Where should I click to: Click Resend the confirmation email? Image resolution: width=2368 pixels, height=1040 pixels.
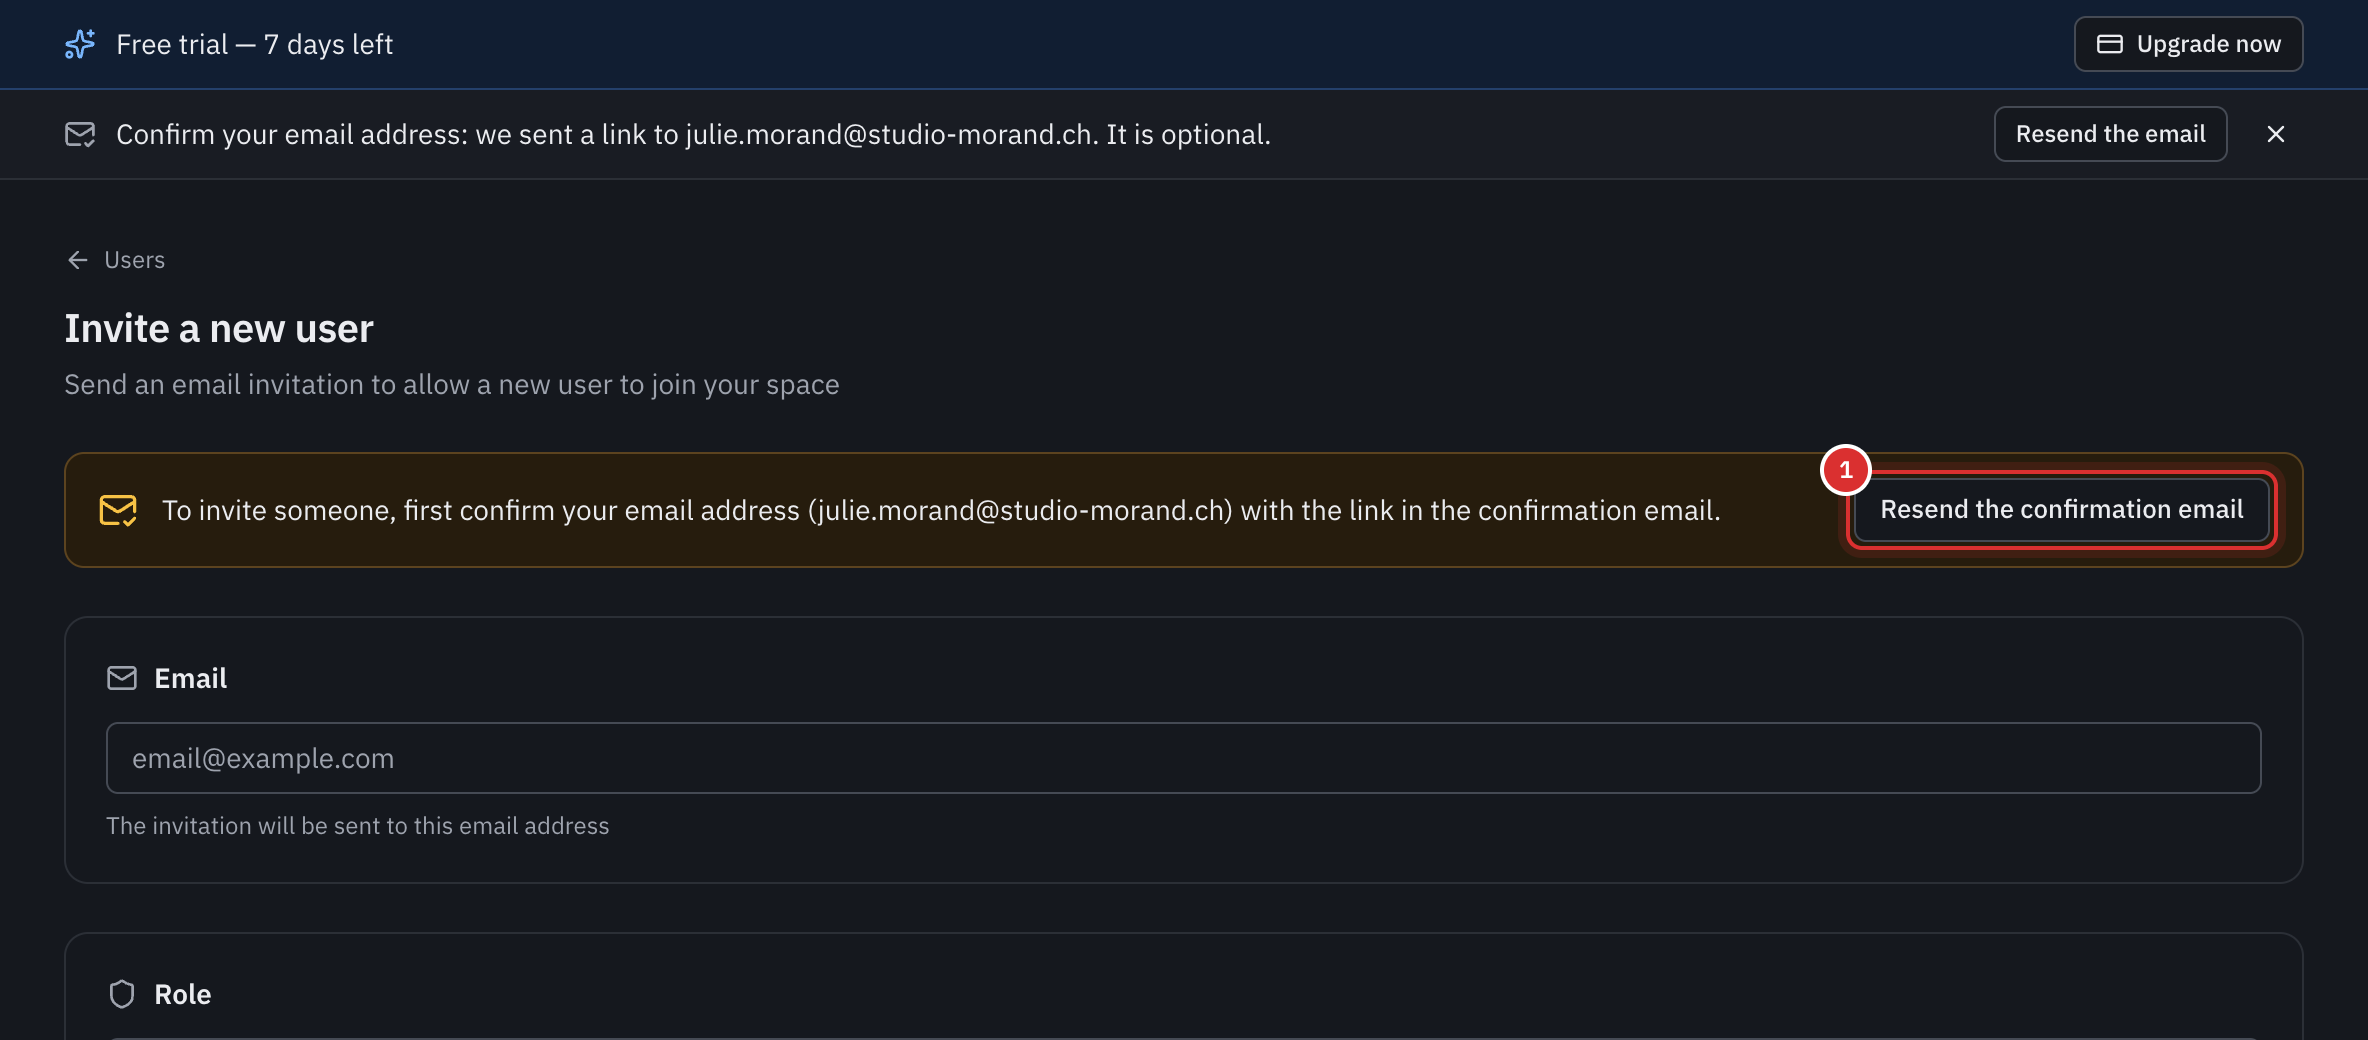[2061, 510]
